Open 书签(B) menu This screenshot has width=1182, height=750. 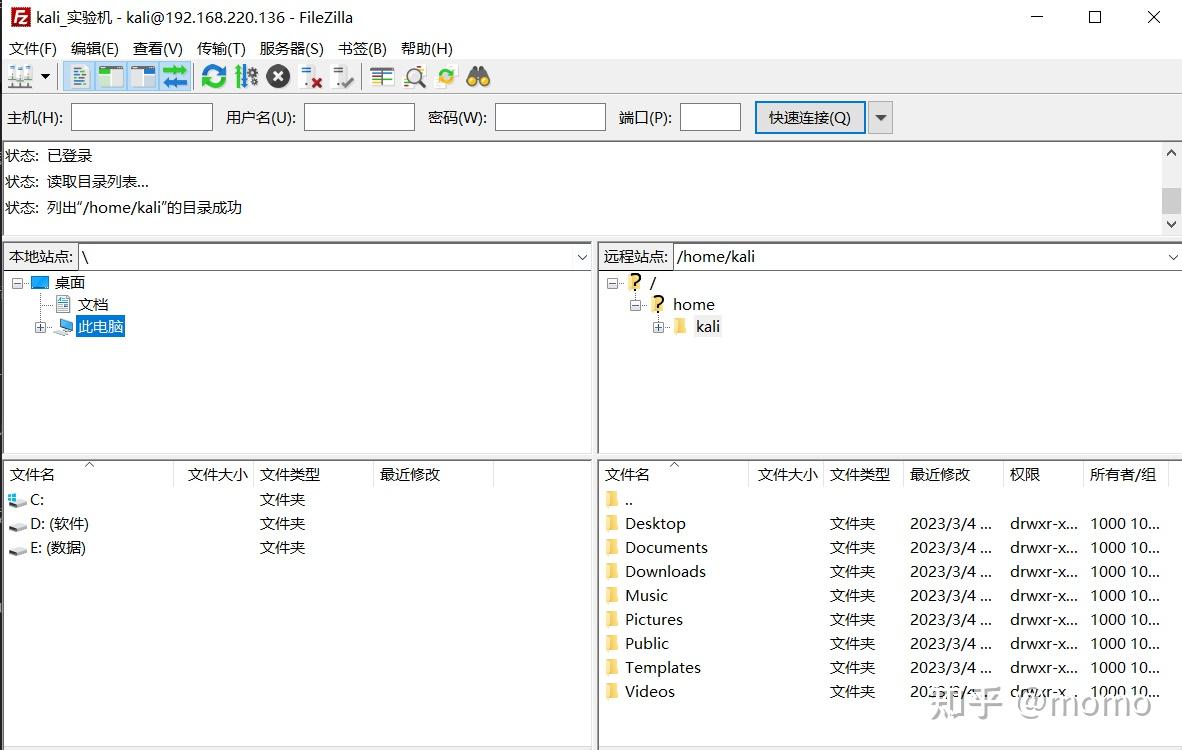362,48
